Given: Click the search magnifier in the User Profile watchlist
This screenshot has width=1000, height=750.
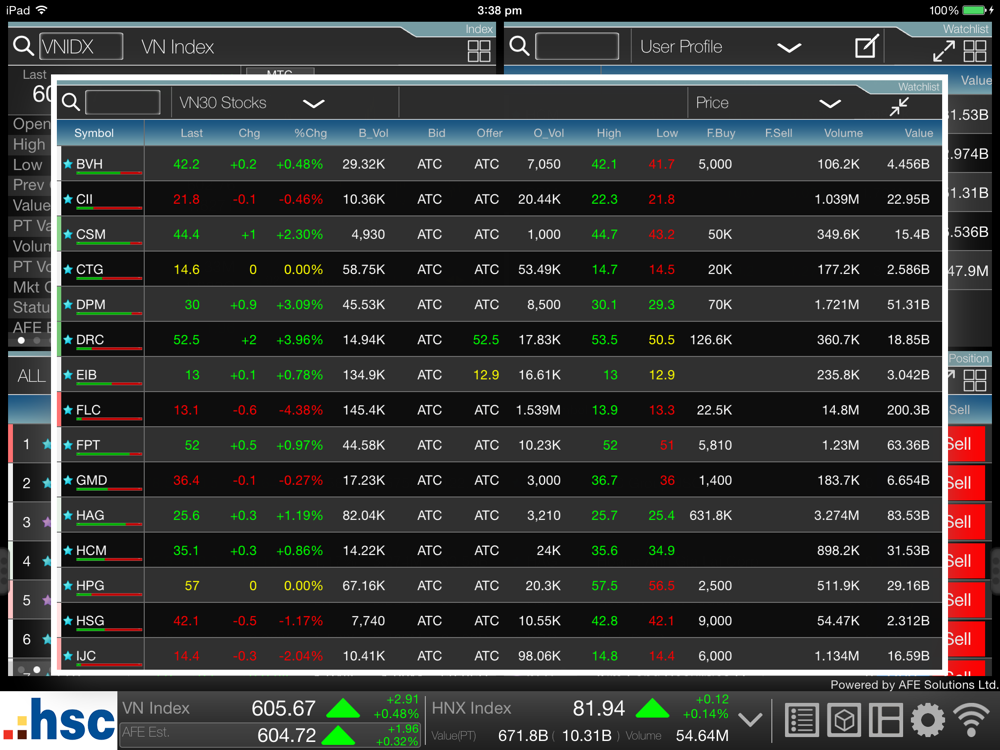Looking at the screenshot, I should pos(519,46).
